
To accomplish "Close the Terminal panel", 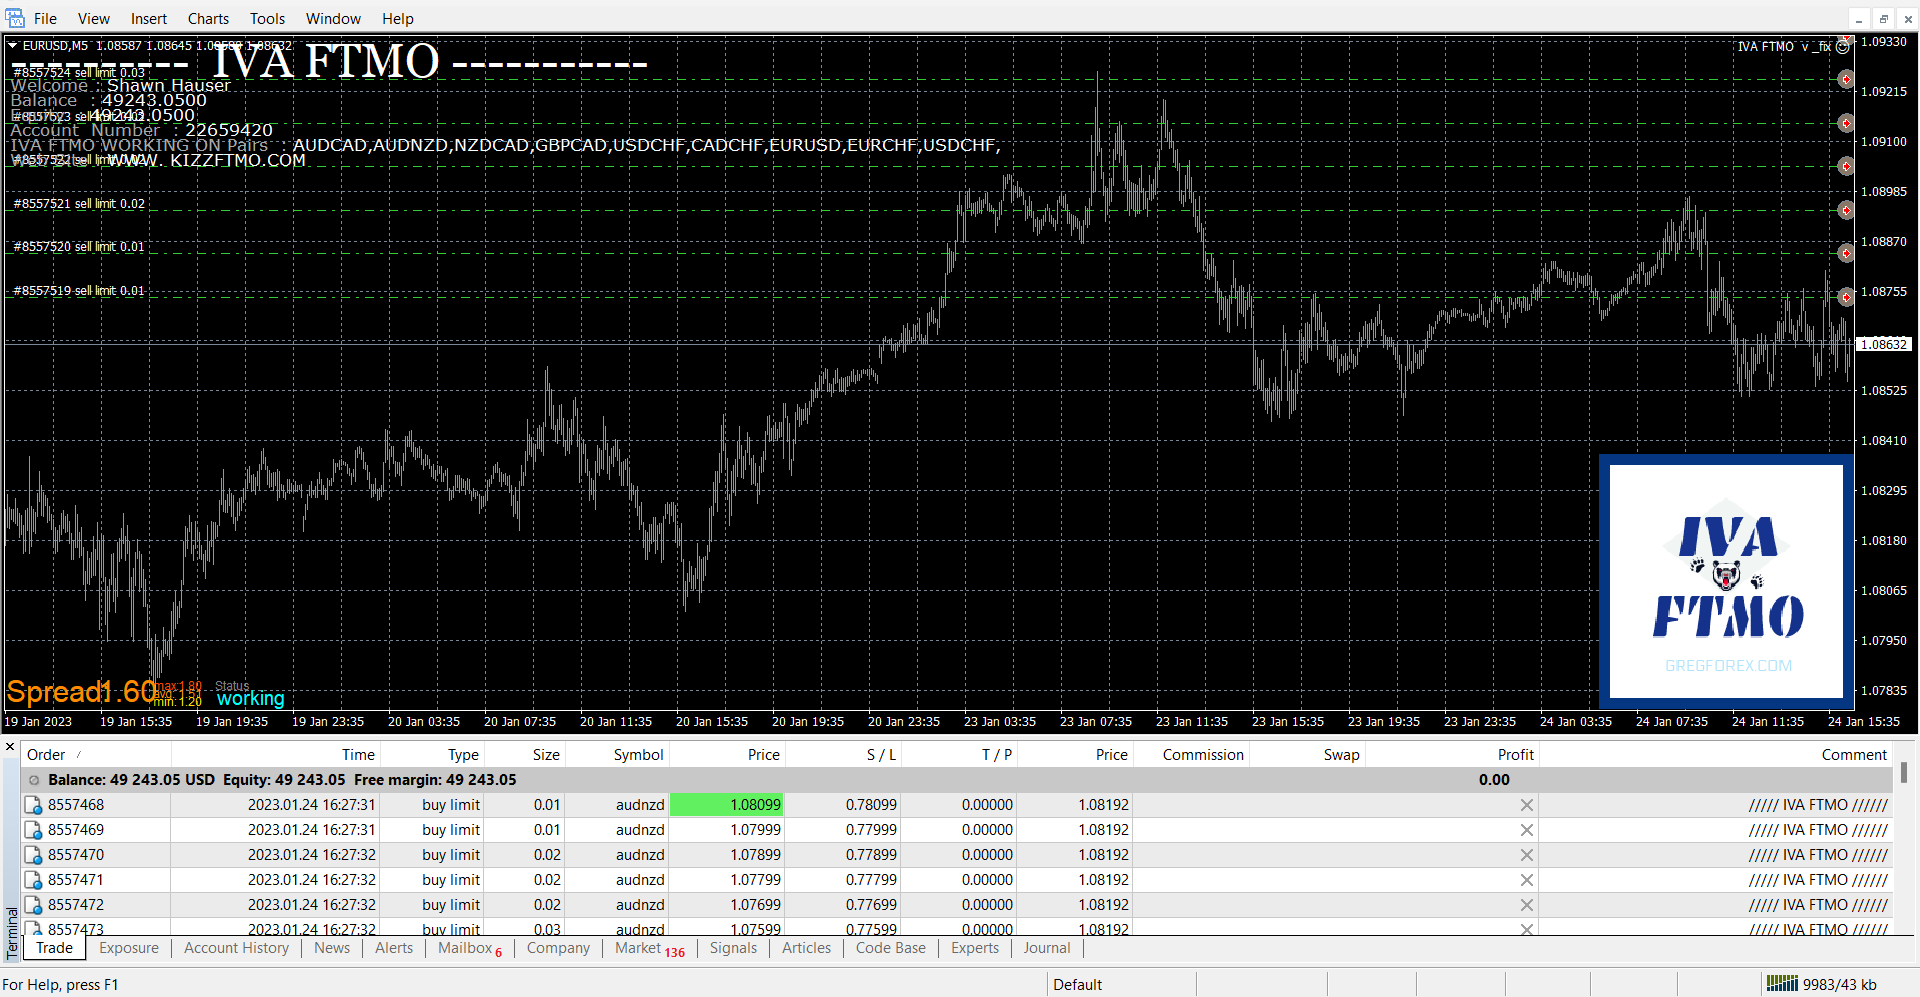I will [x=10, y=747].
